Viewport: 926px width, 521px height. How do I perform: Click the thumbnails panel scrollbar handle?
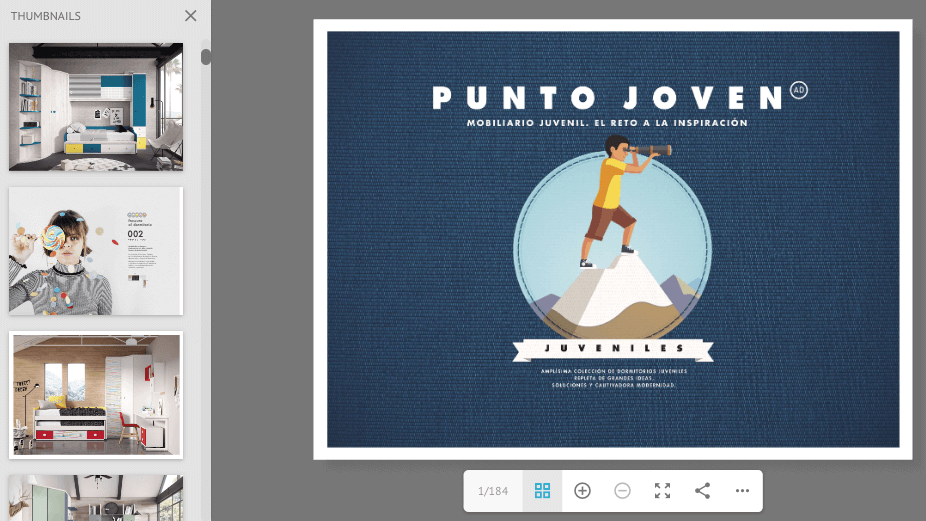tap(206, 56)
